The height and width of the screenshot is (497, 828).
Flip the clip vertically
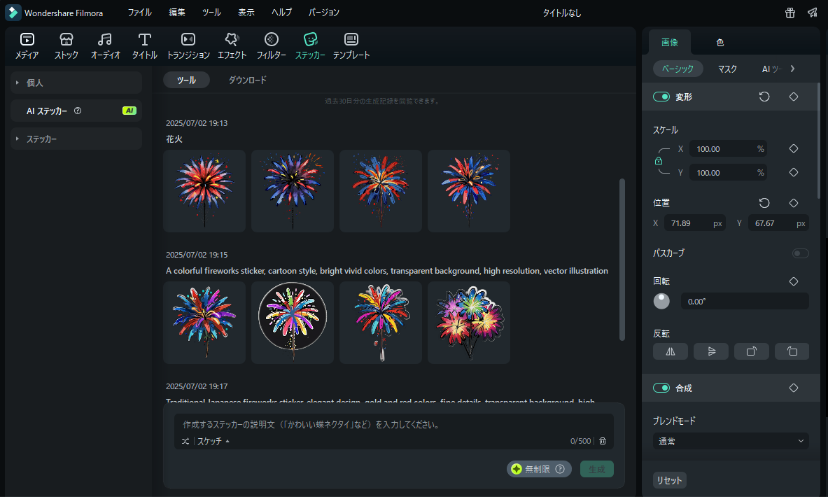(x=711, y=351)
